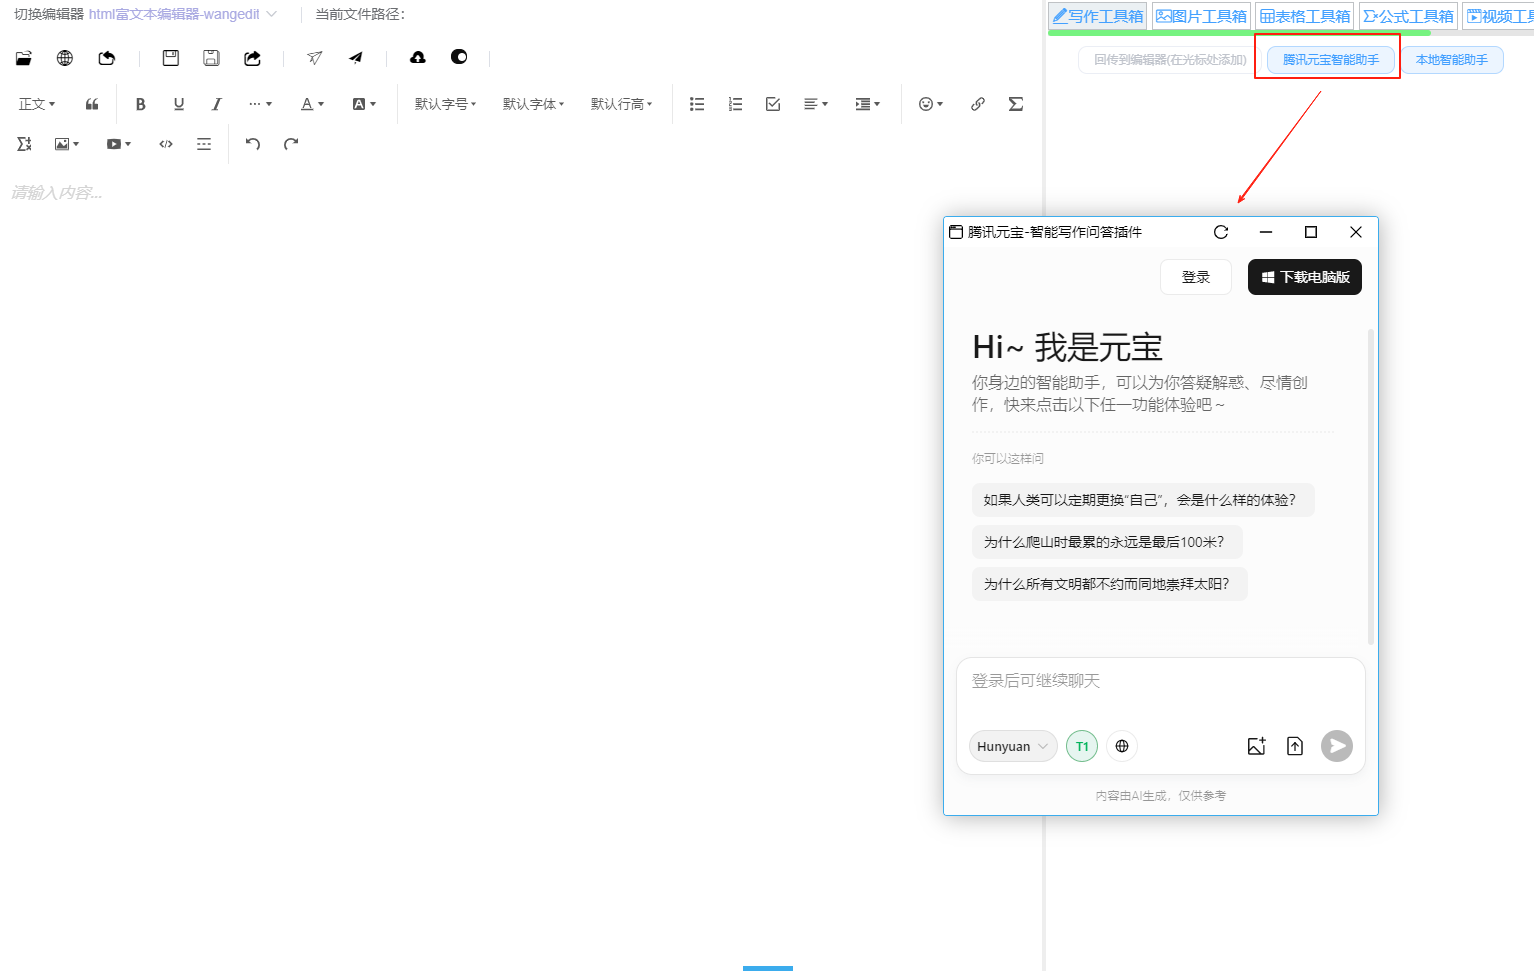
Task: Open the 表格工具箱 tab
Action: [1305, 16]
